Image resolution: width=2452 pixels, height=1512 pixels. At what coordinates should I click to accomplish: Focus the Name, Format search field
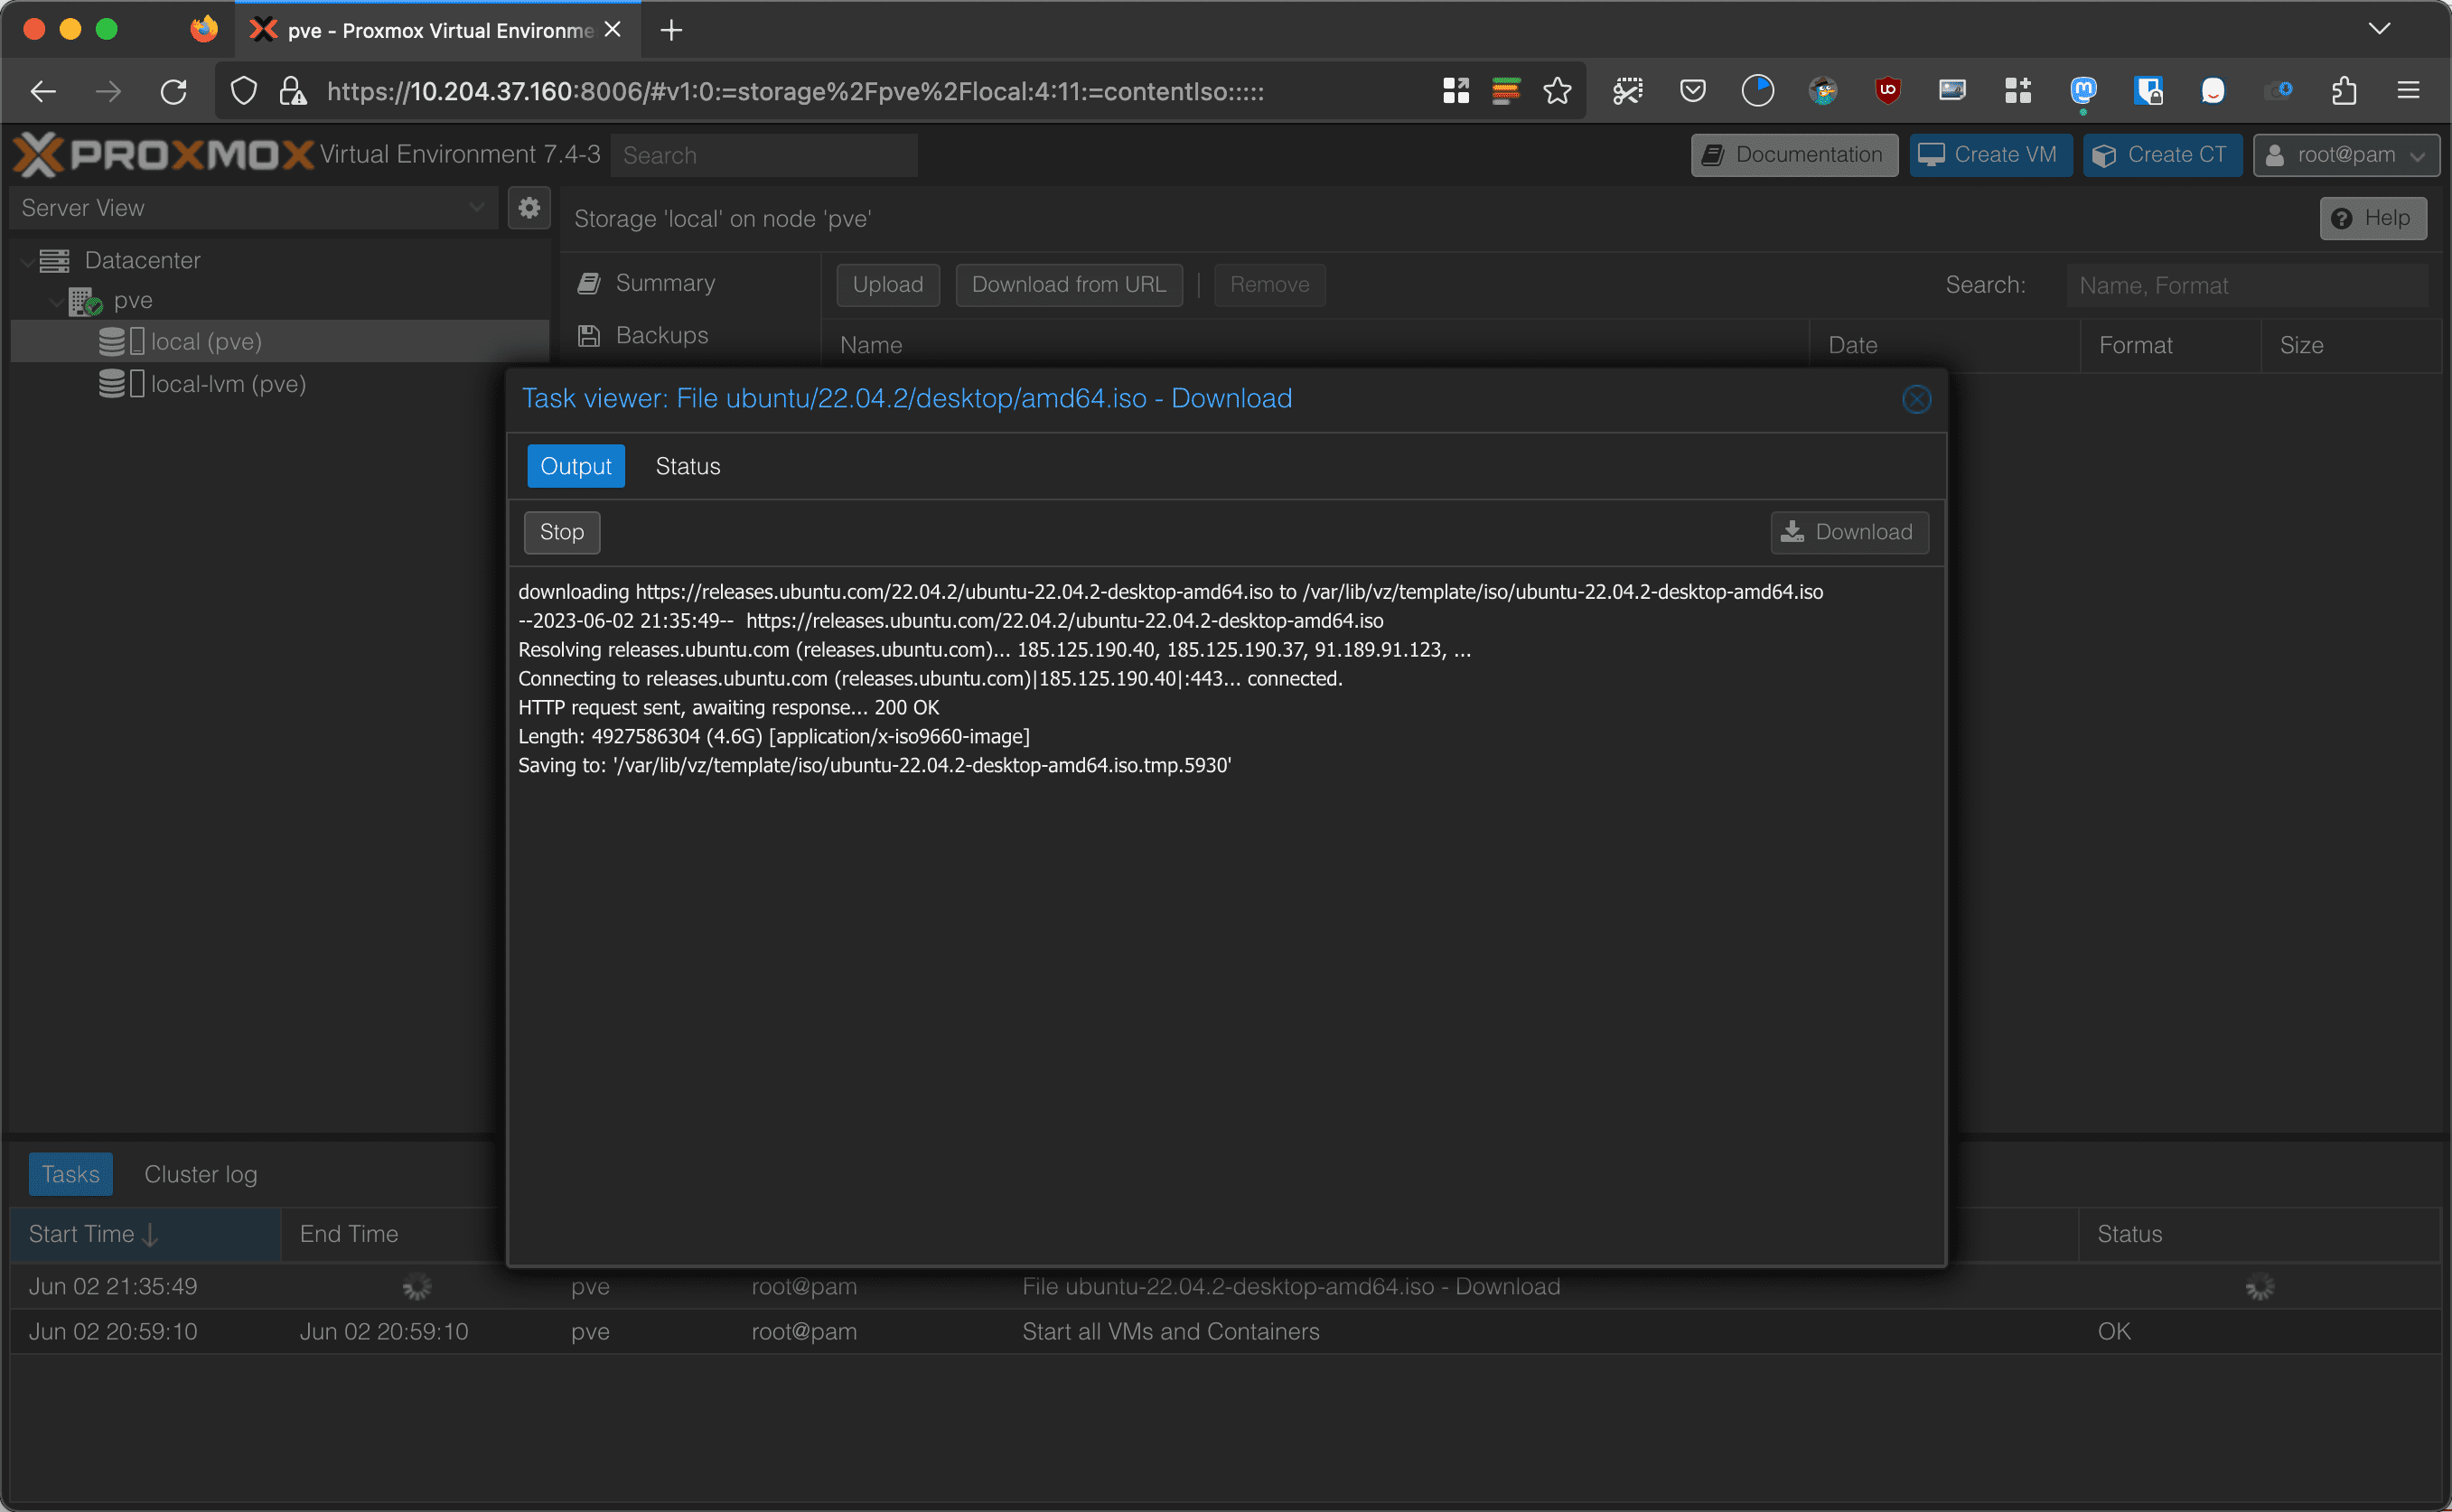tap(2246, 286)
